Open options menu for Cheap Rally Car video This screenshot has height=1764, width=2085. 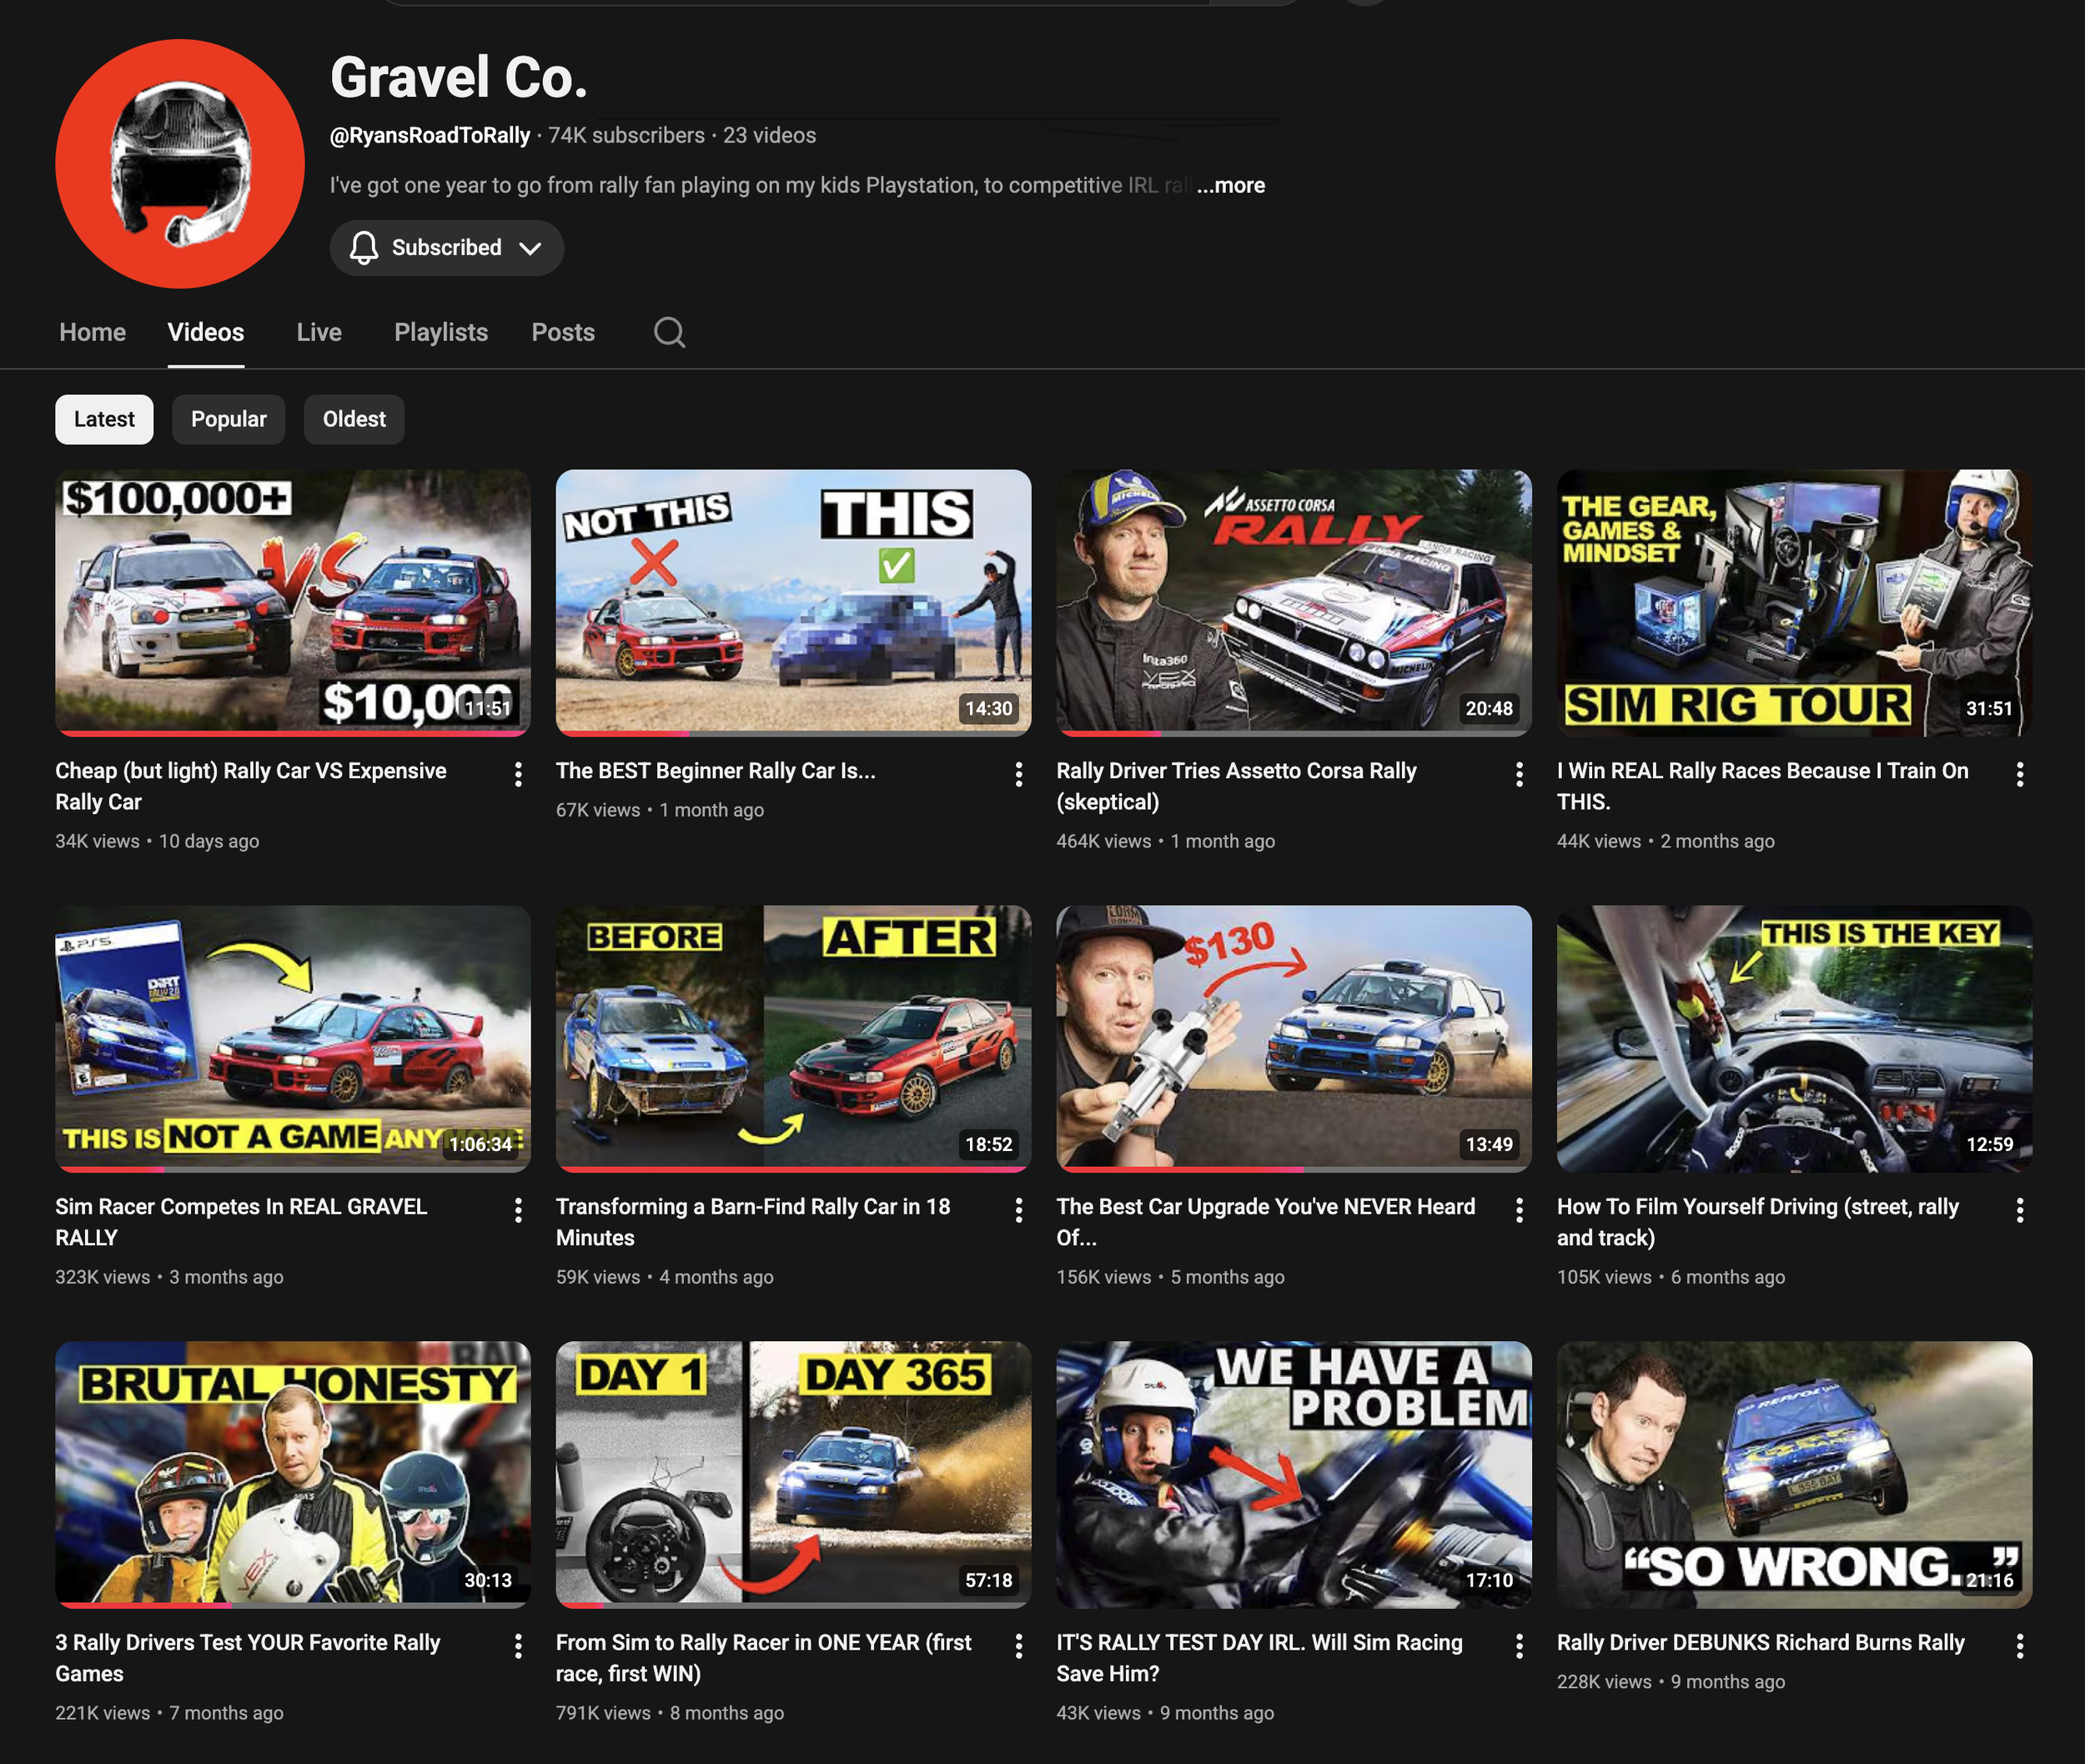[518, 774]
